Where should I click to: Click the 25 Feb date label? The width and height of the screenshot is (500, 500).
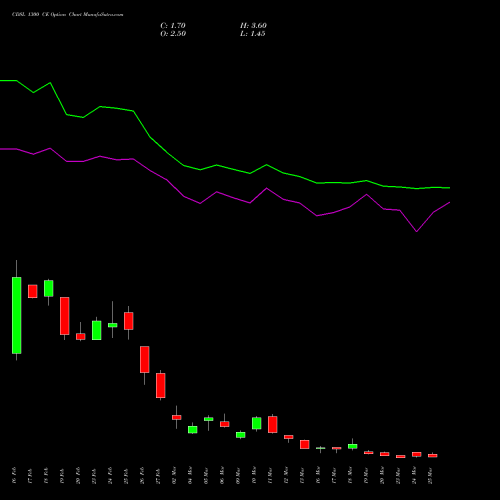[x=126, y=476]
